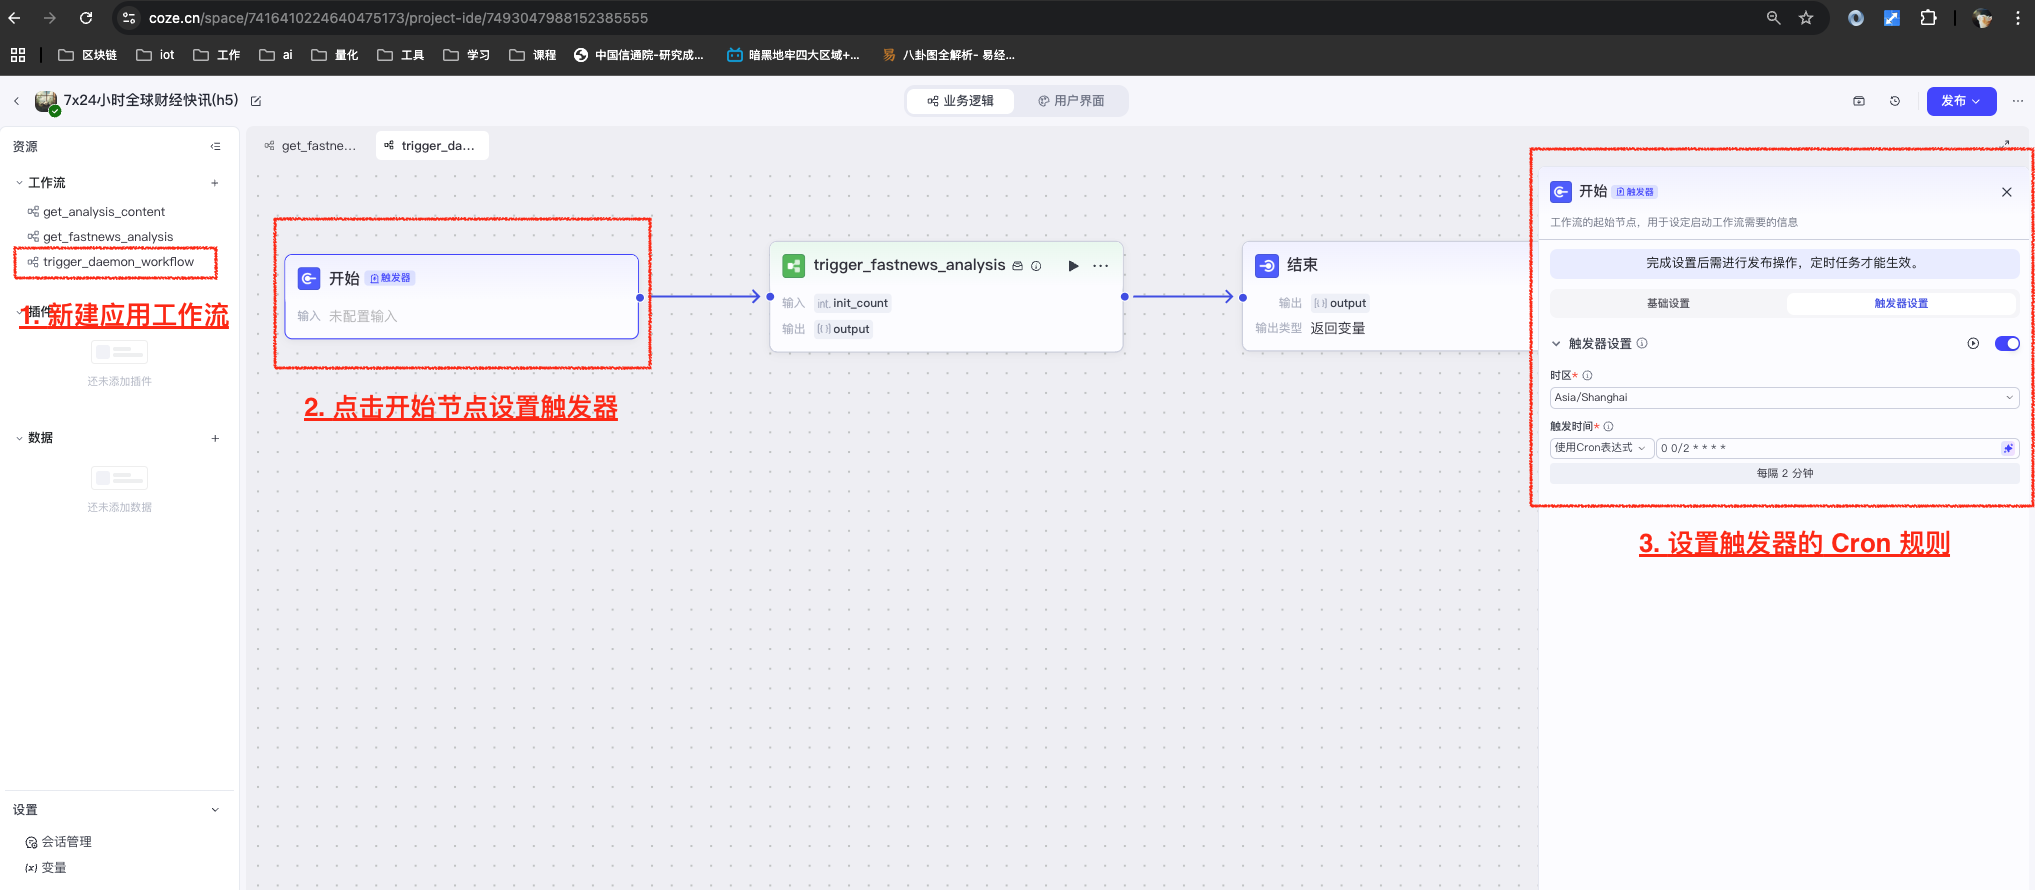Click the Cron expression input field
Image resolution: width=2035 pixels, height=890 pixels.
1825,448
